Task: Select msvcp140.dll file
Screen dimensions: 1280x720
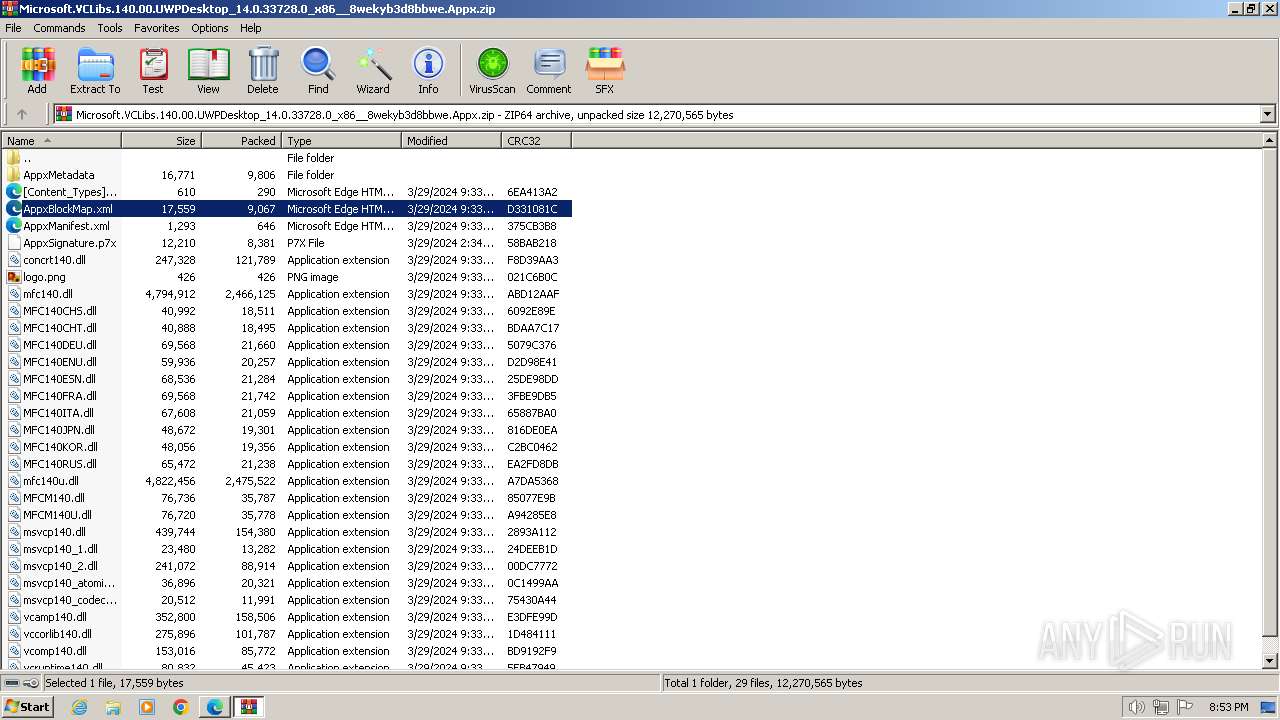Action: click(288, 532)
